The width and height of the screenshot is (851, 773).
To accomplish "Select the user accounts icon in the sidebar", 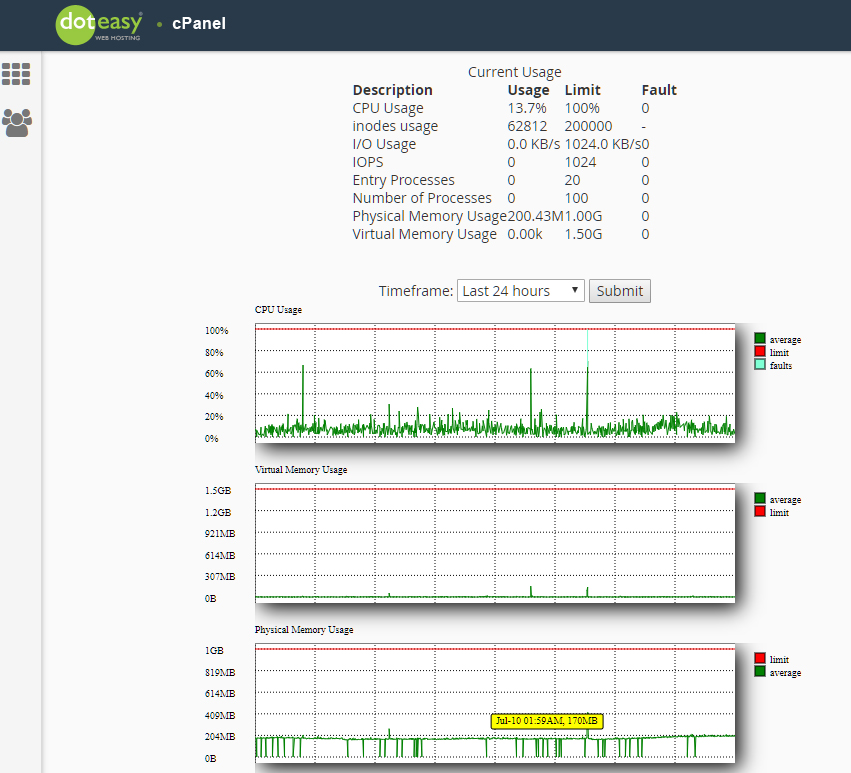I will click(x=17, y=122).
